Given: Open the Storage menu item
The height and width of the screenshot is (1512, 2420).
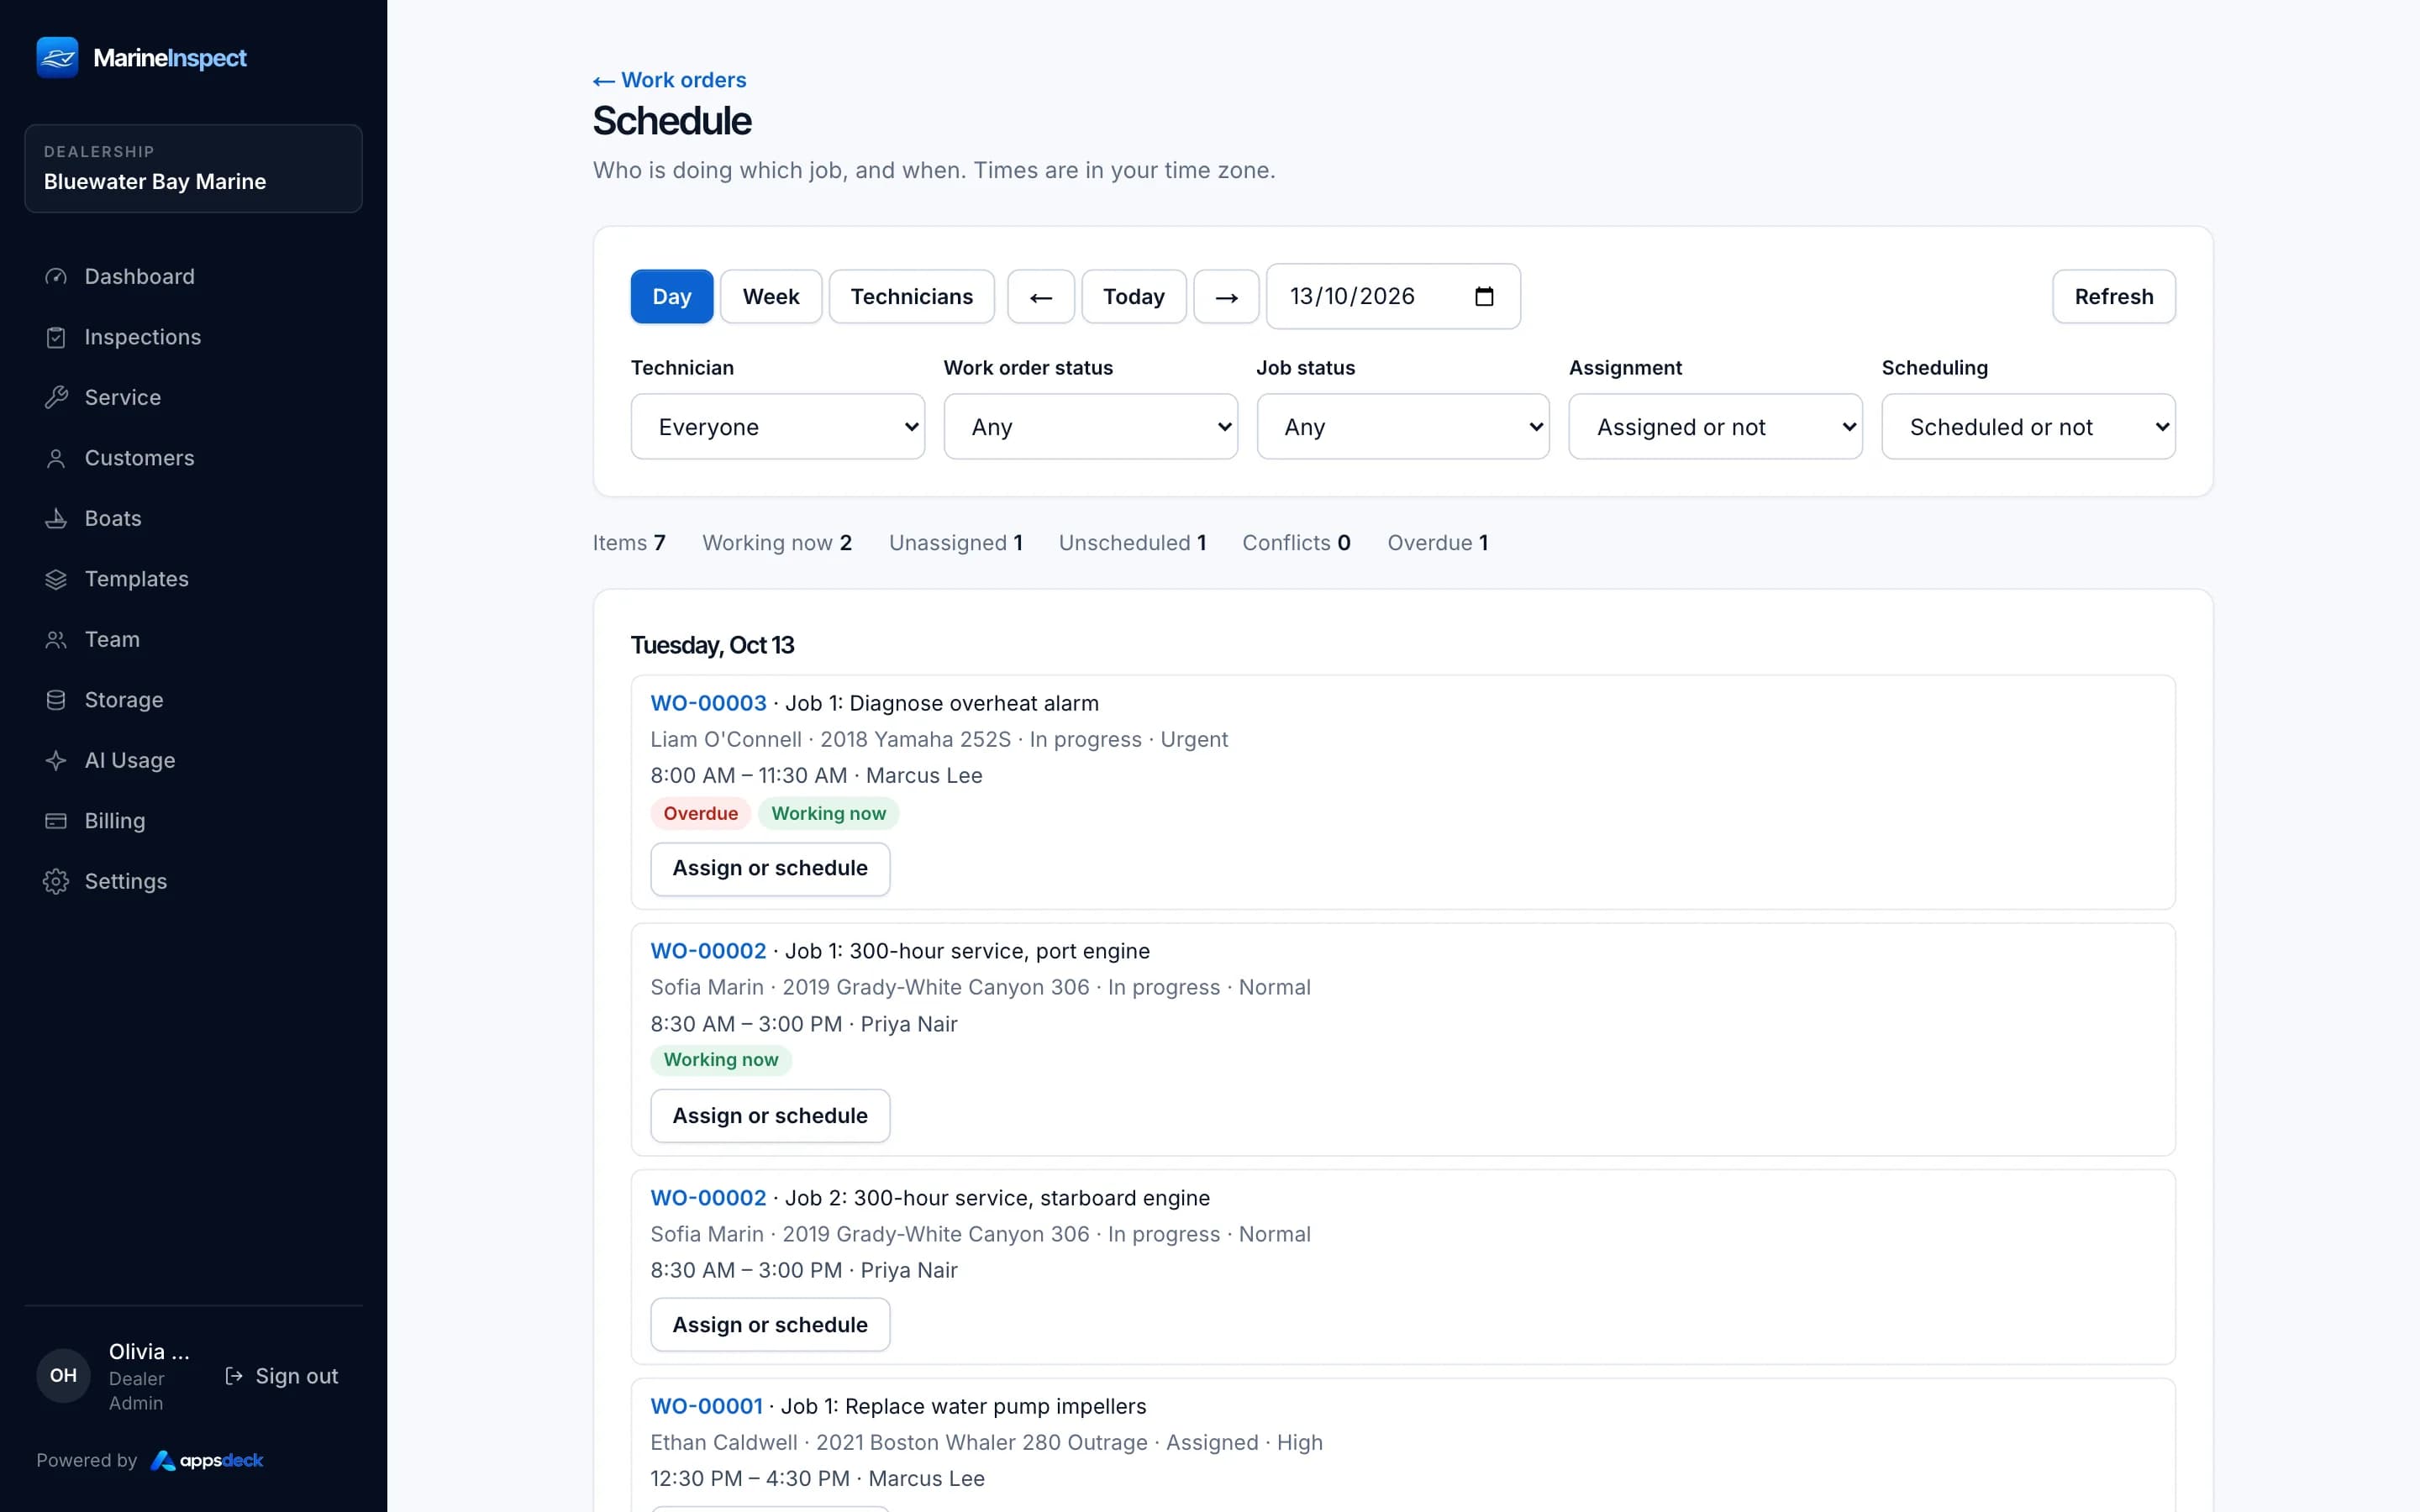Looking at the screenshot, I should (193, 700).
